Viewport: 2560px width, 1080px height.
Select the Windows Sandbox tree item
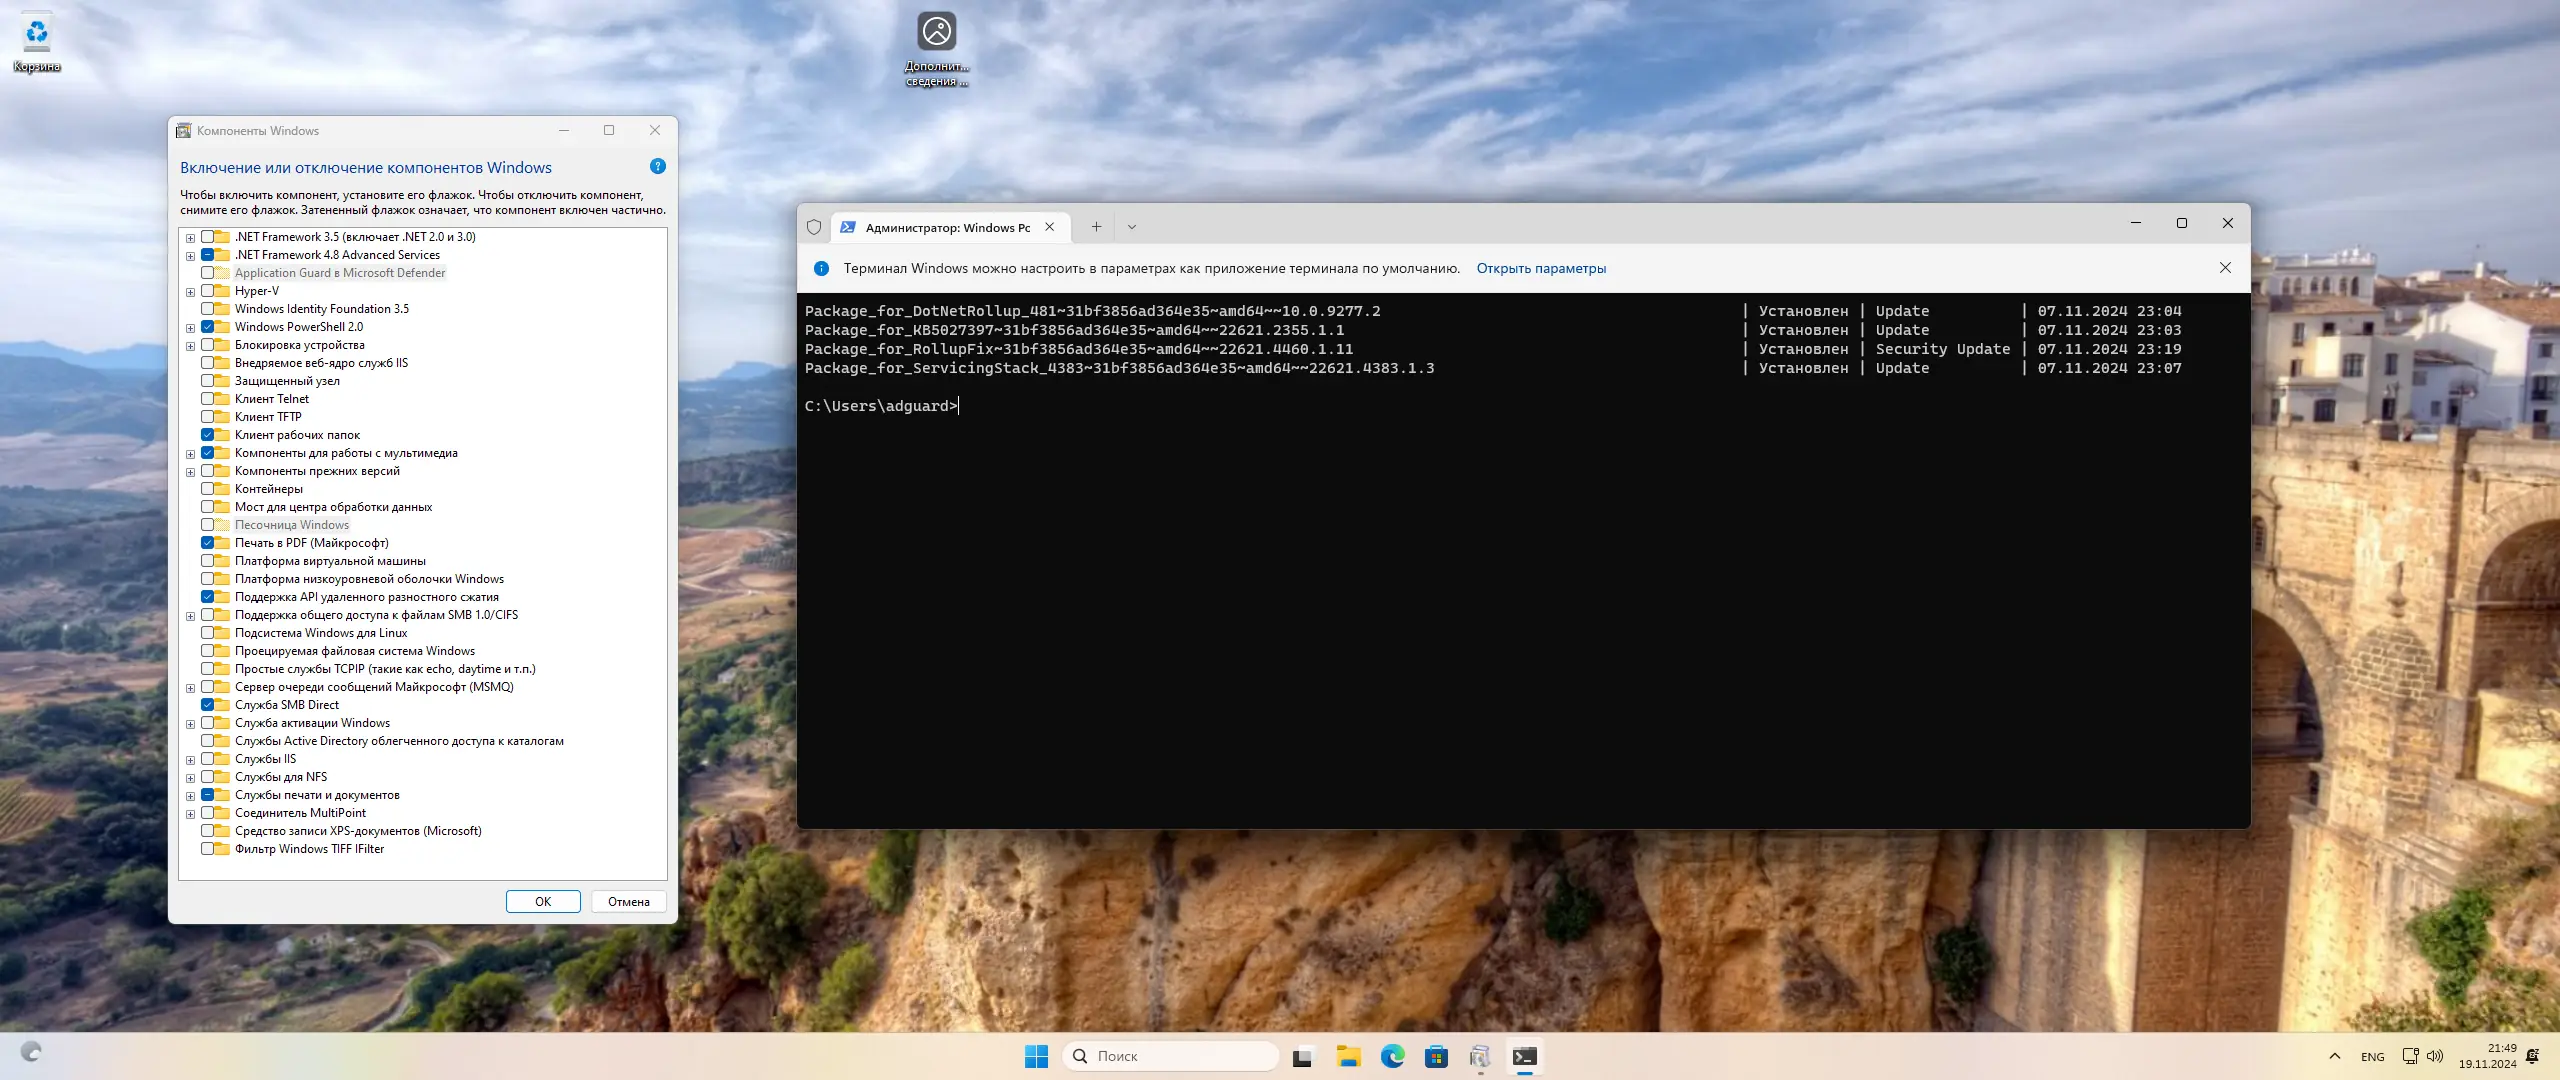291,525
